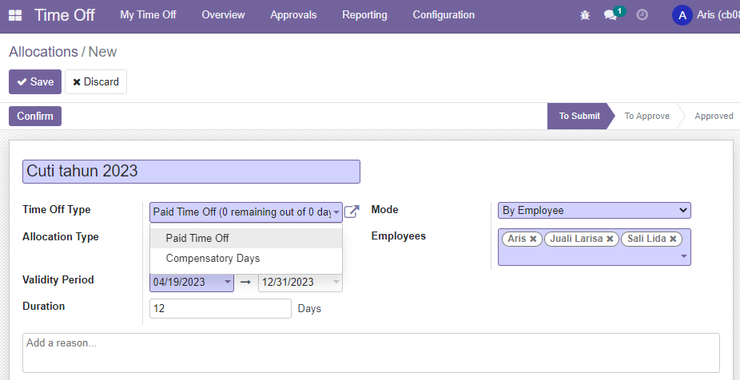Click the debug bug icon

click(585, 15)
